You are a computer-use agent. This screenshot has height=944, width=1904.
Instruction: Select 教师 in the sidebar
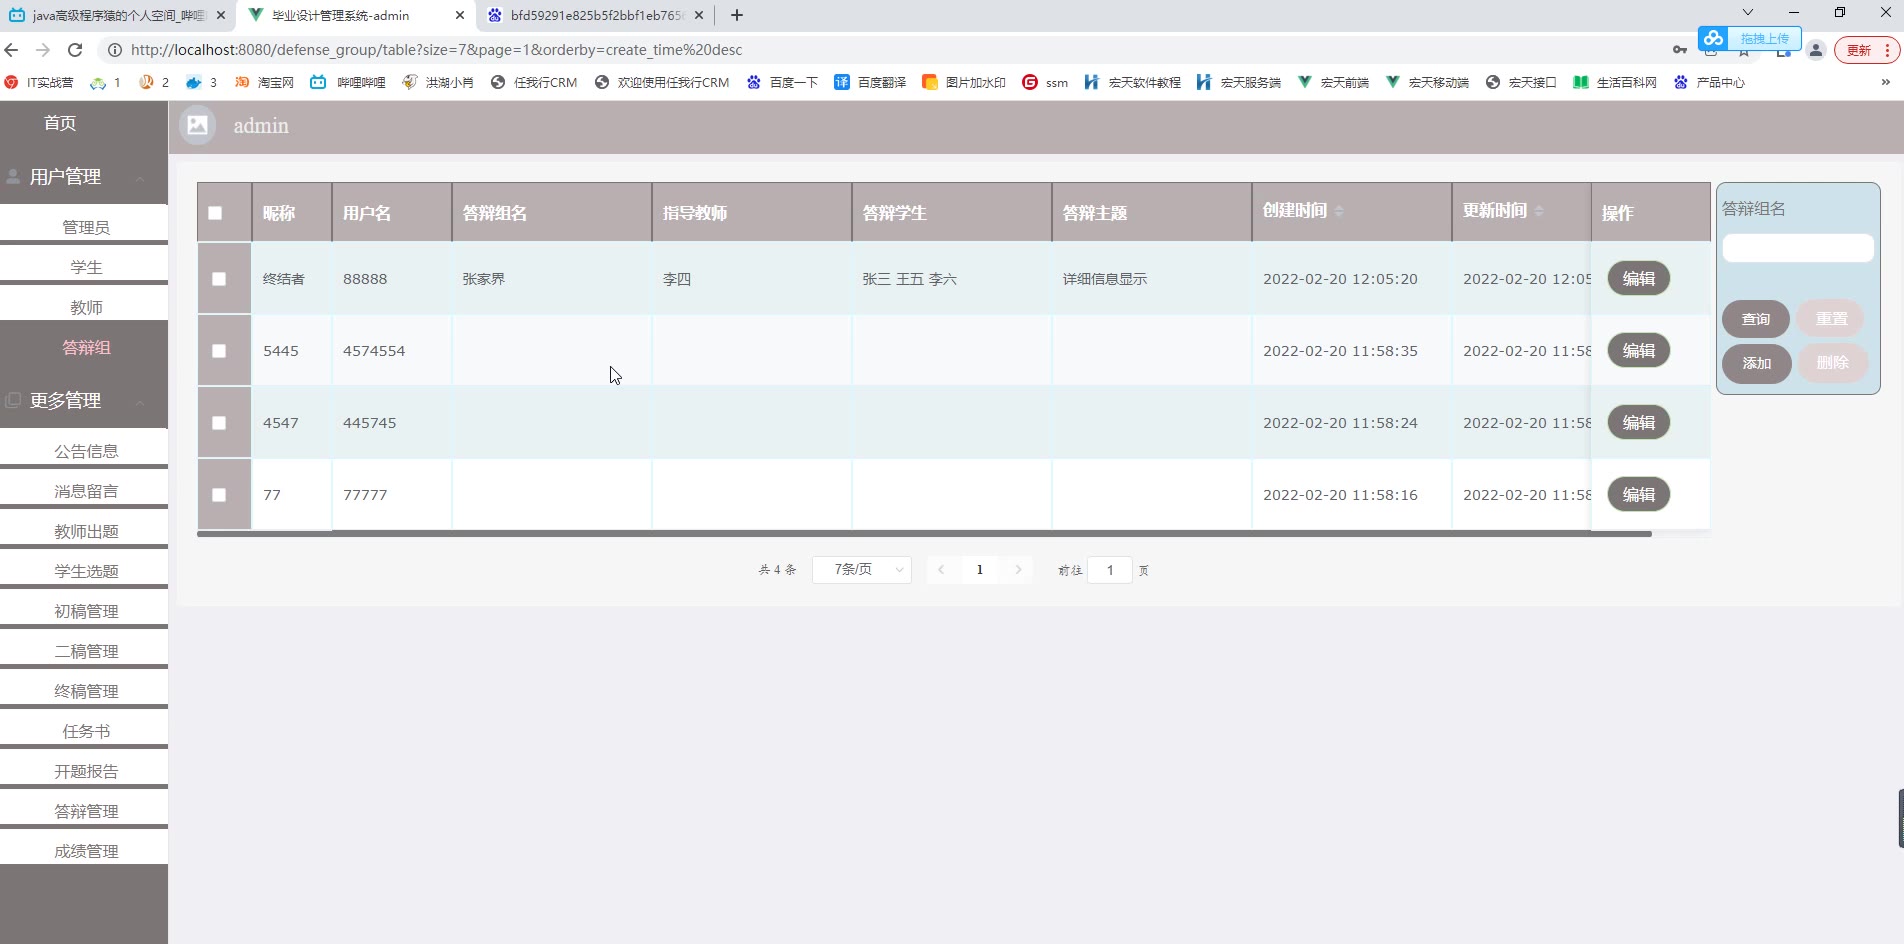click(x=86, y=307)
